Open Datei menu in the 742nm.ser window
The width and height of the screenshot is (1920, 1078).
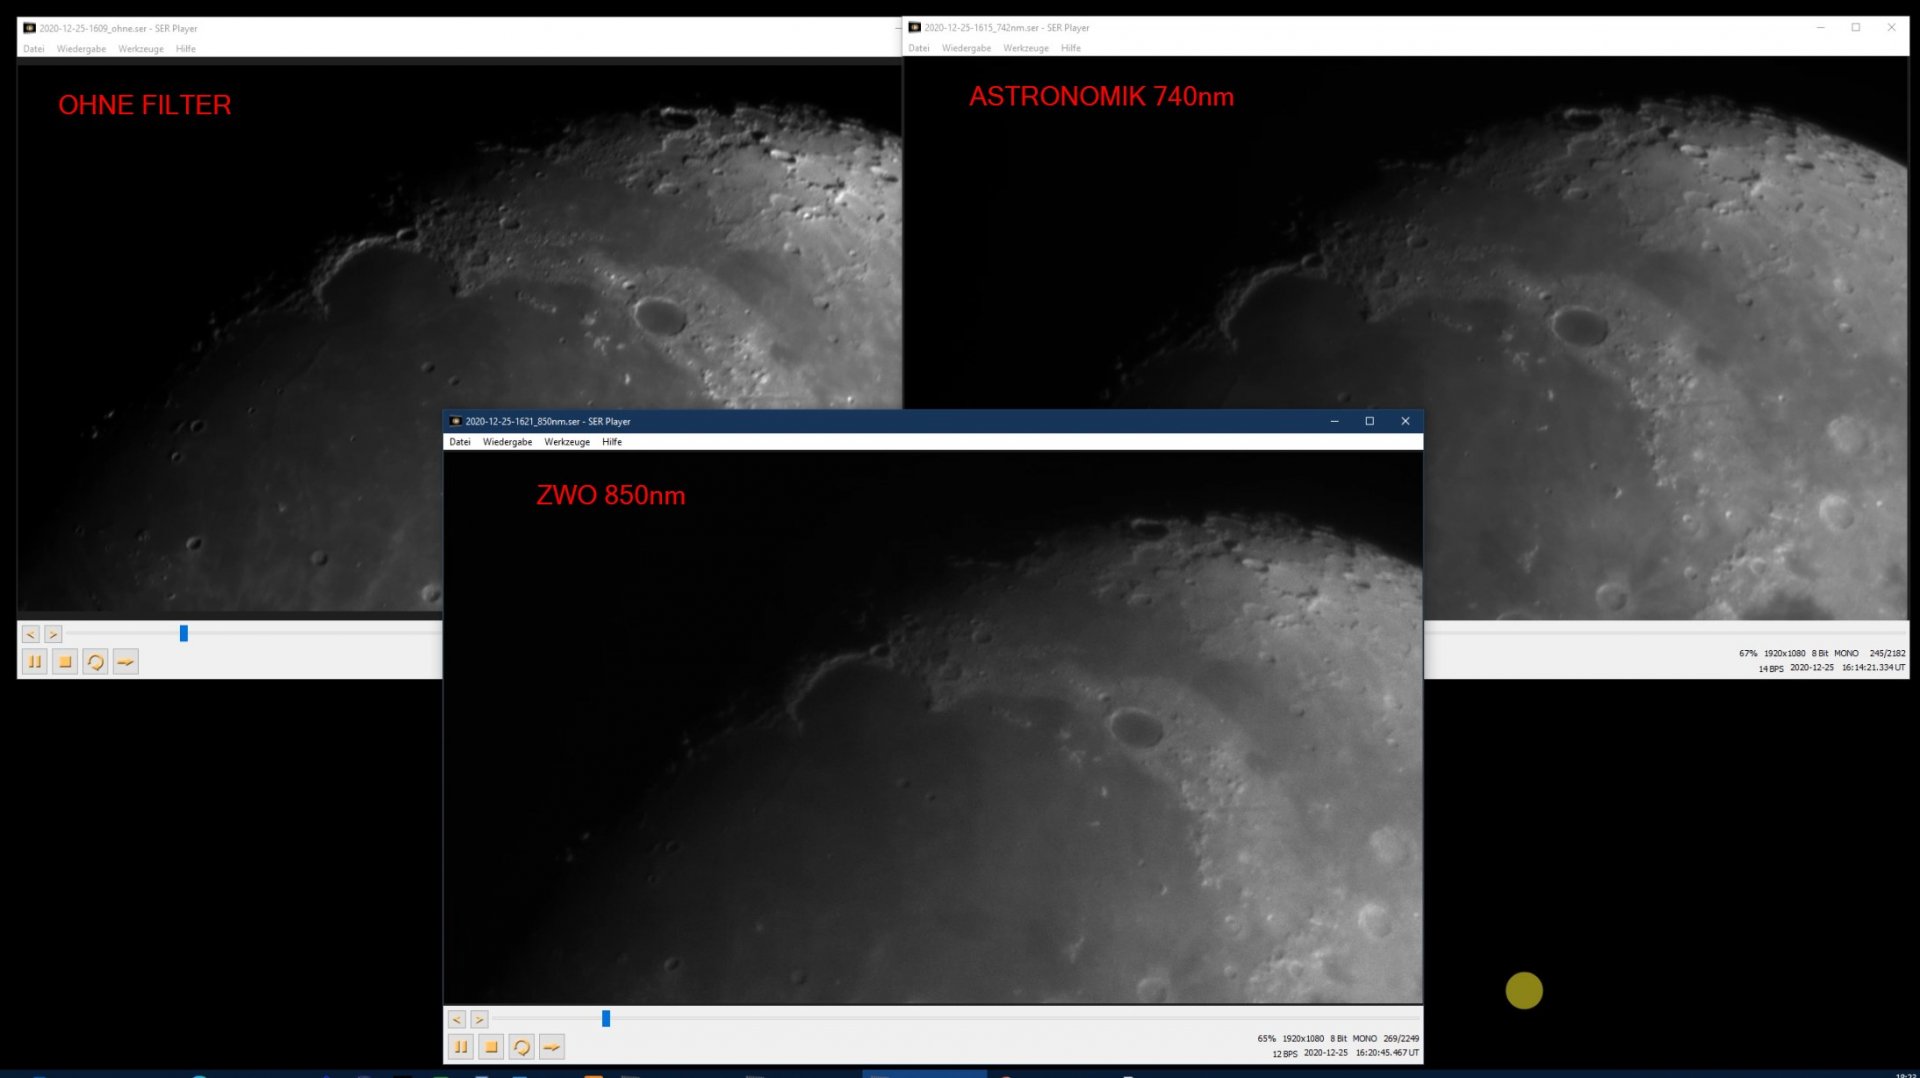[919, 48]
